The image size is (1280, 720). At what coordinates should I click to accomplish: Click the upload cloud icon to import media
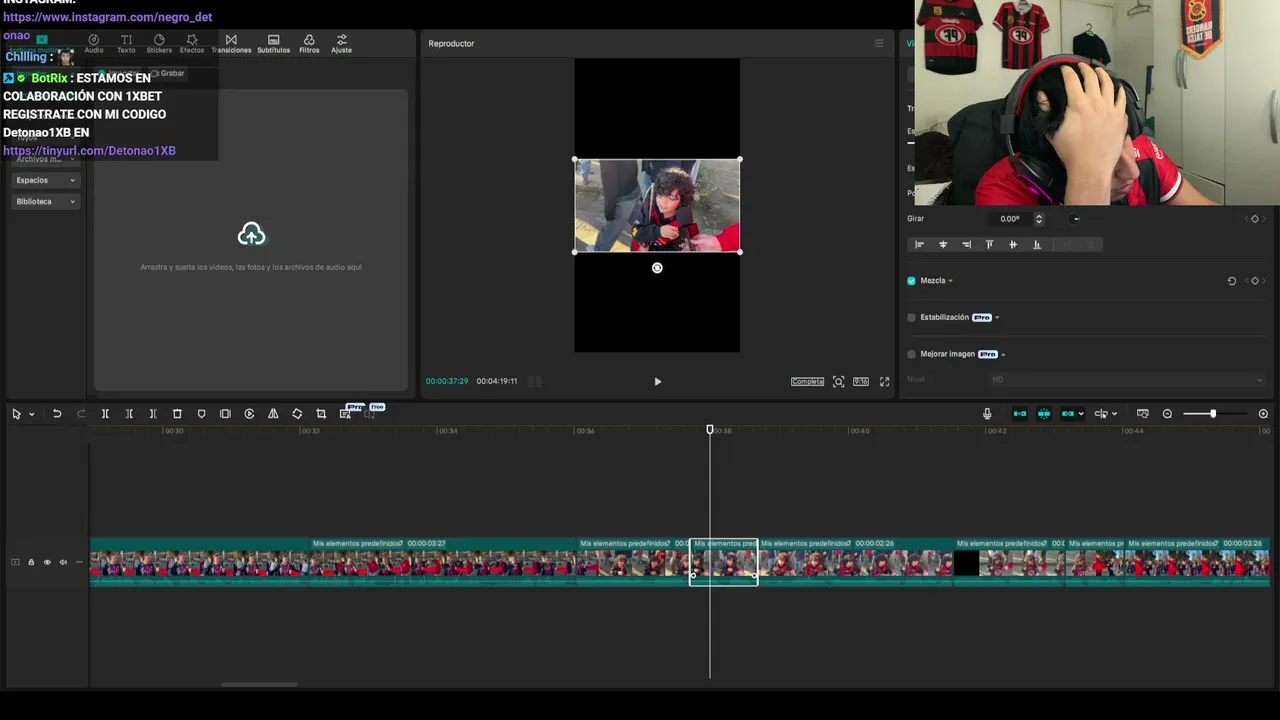pos(251,234)
